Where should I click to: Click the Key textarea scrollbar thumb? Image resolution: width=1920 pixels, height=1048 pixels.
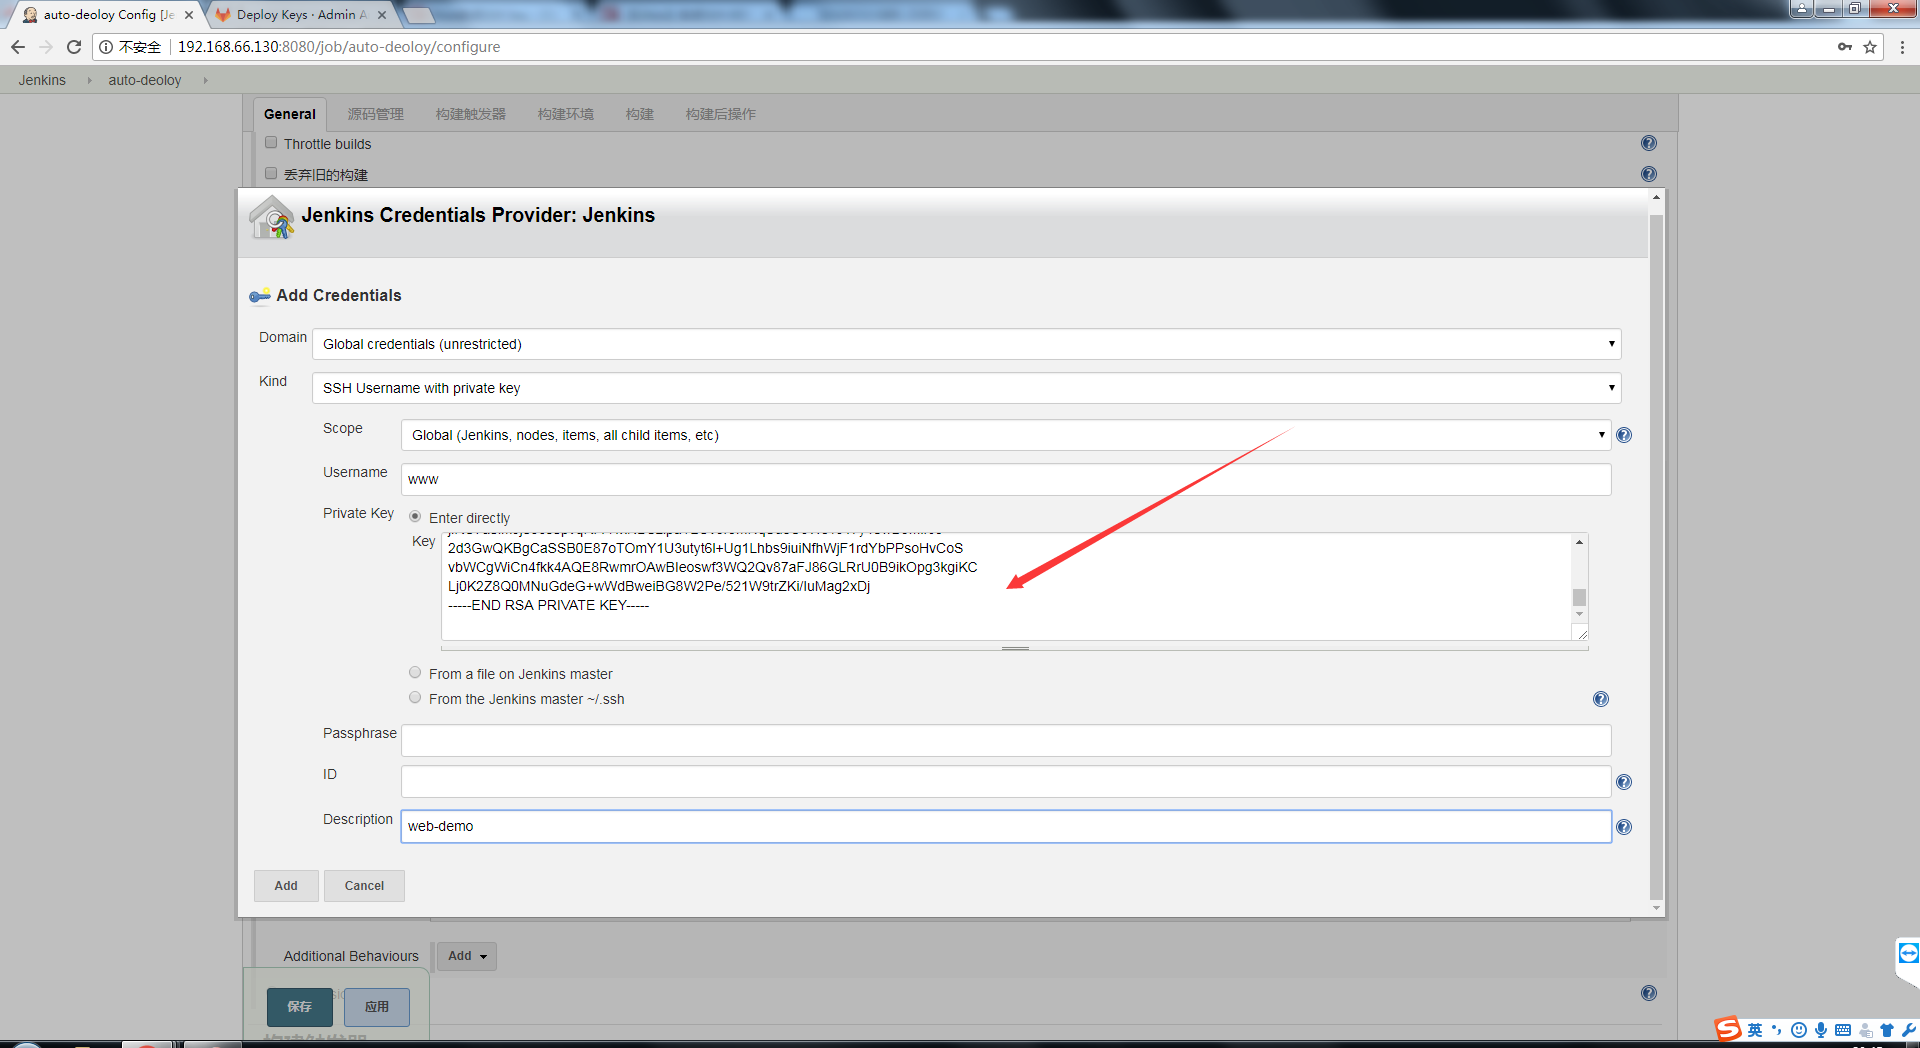point(1580,597)
